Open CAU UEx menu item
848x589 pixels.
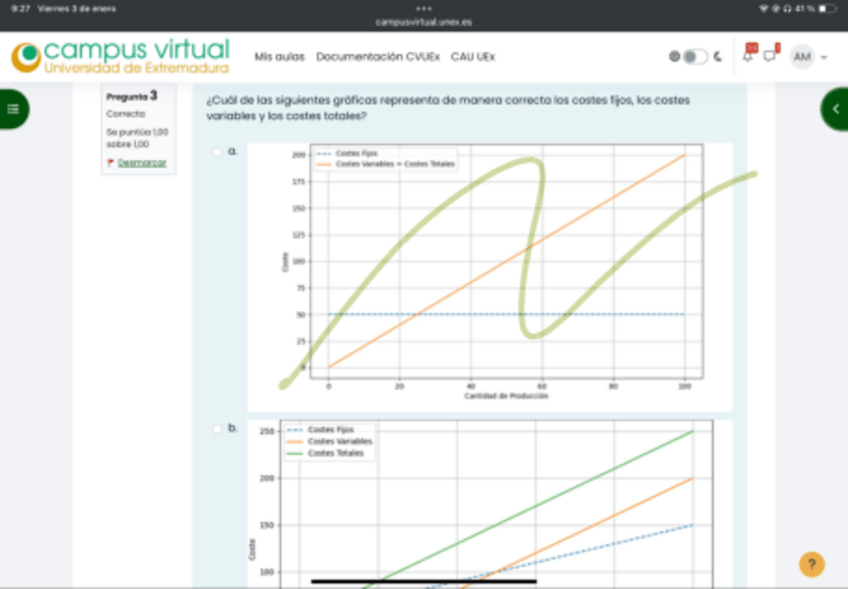(x=473, y=57)
